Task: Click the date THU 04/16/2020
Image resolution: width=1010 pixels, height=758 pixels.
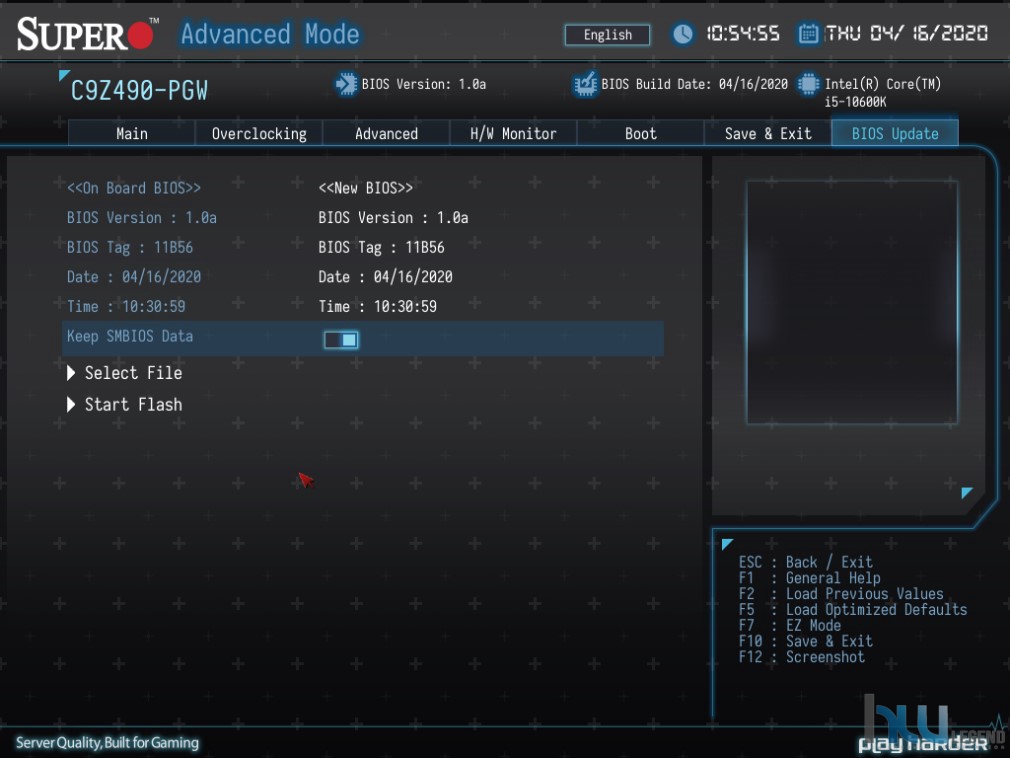Action: pyautogui.click(x=906, y=33)
